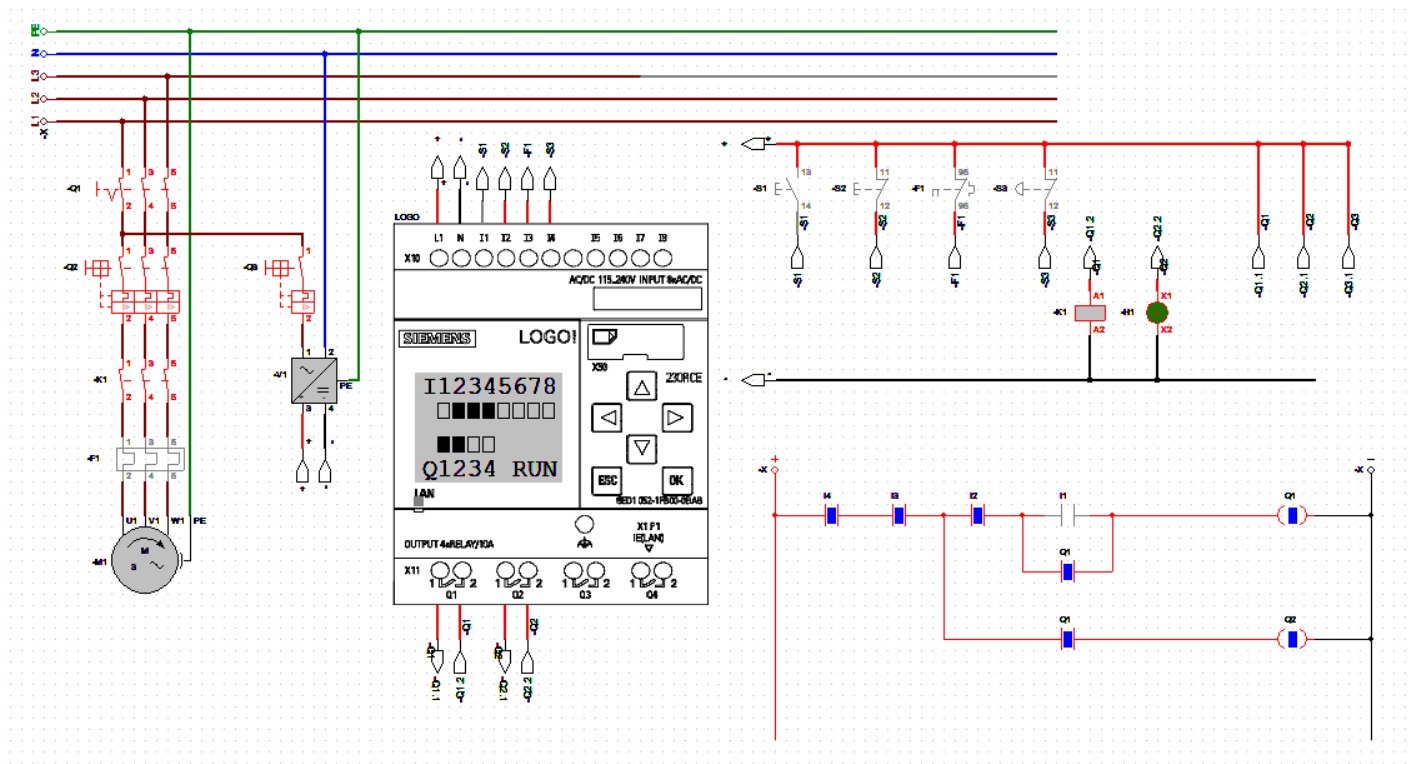Select the I4 ladder contact

click(x=831, y=516)
